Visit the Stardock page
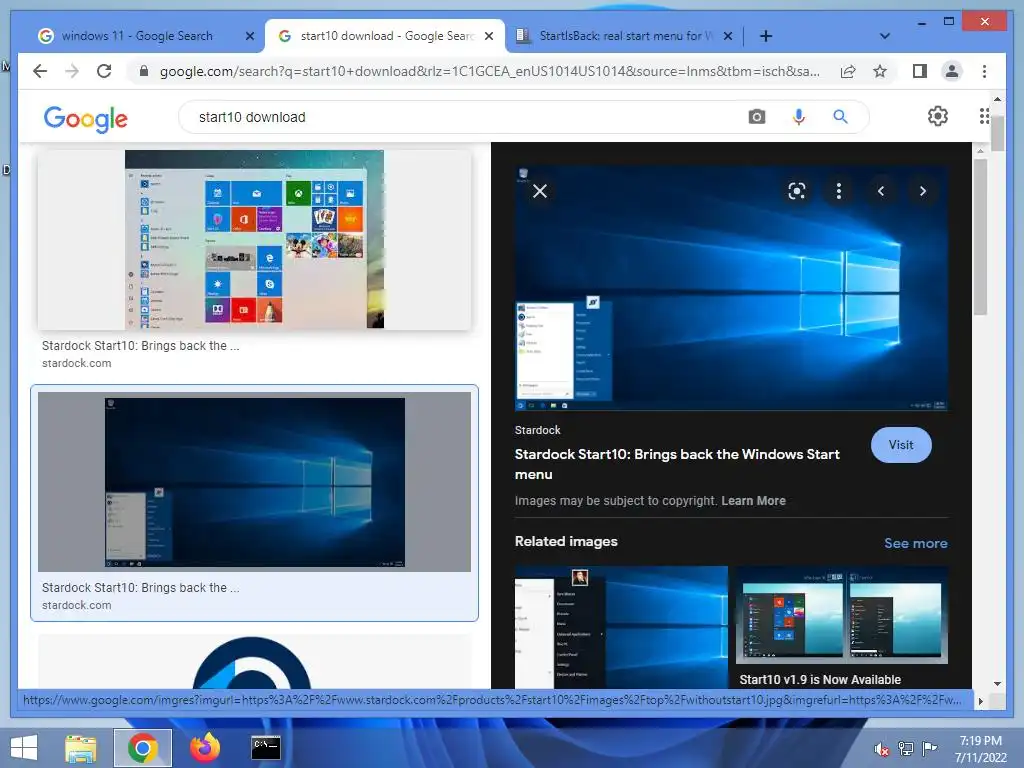This screenshot has height=768, width=1024. (x=901, y=445)
